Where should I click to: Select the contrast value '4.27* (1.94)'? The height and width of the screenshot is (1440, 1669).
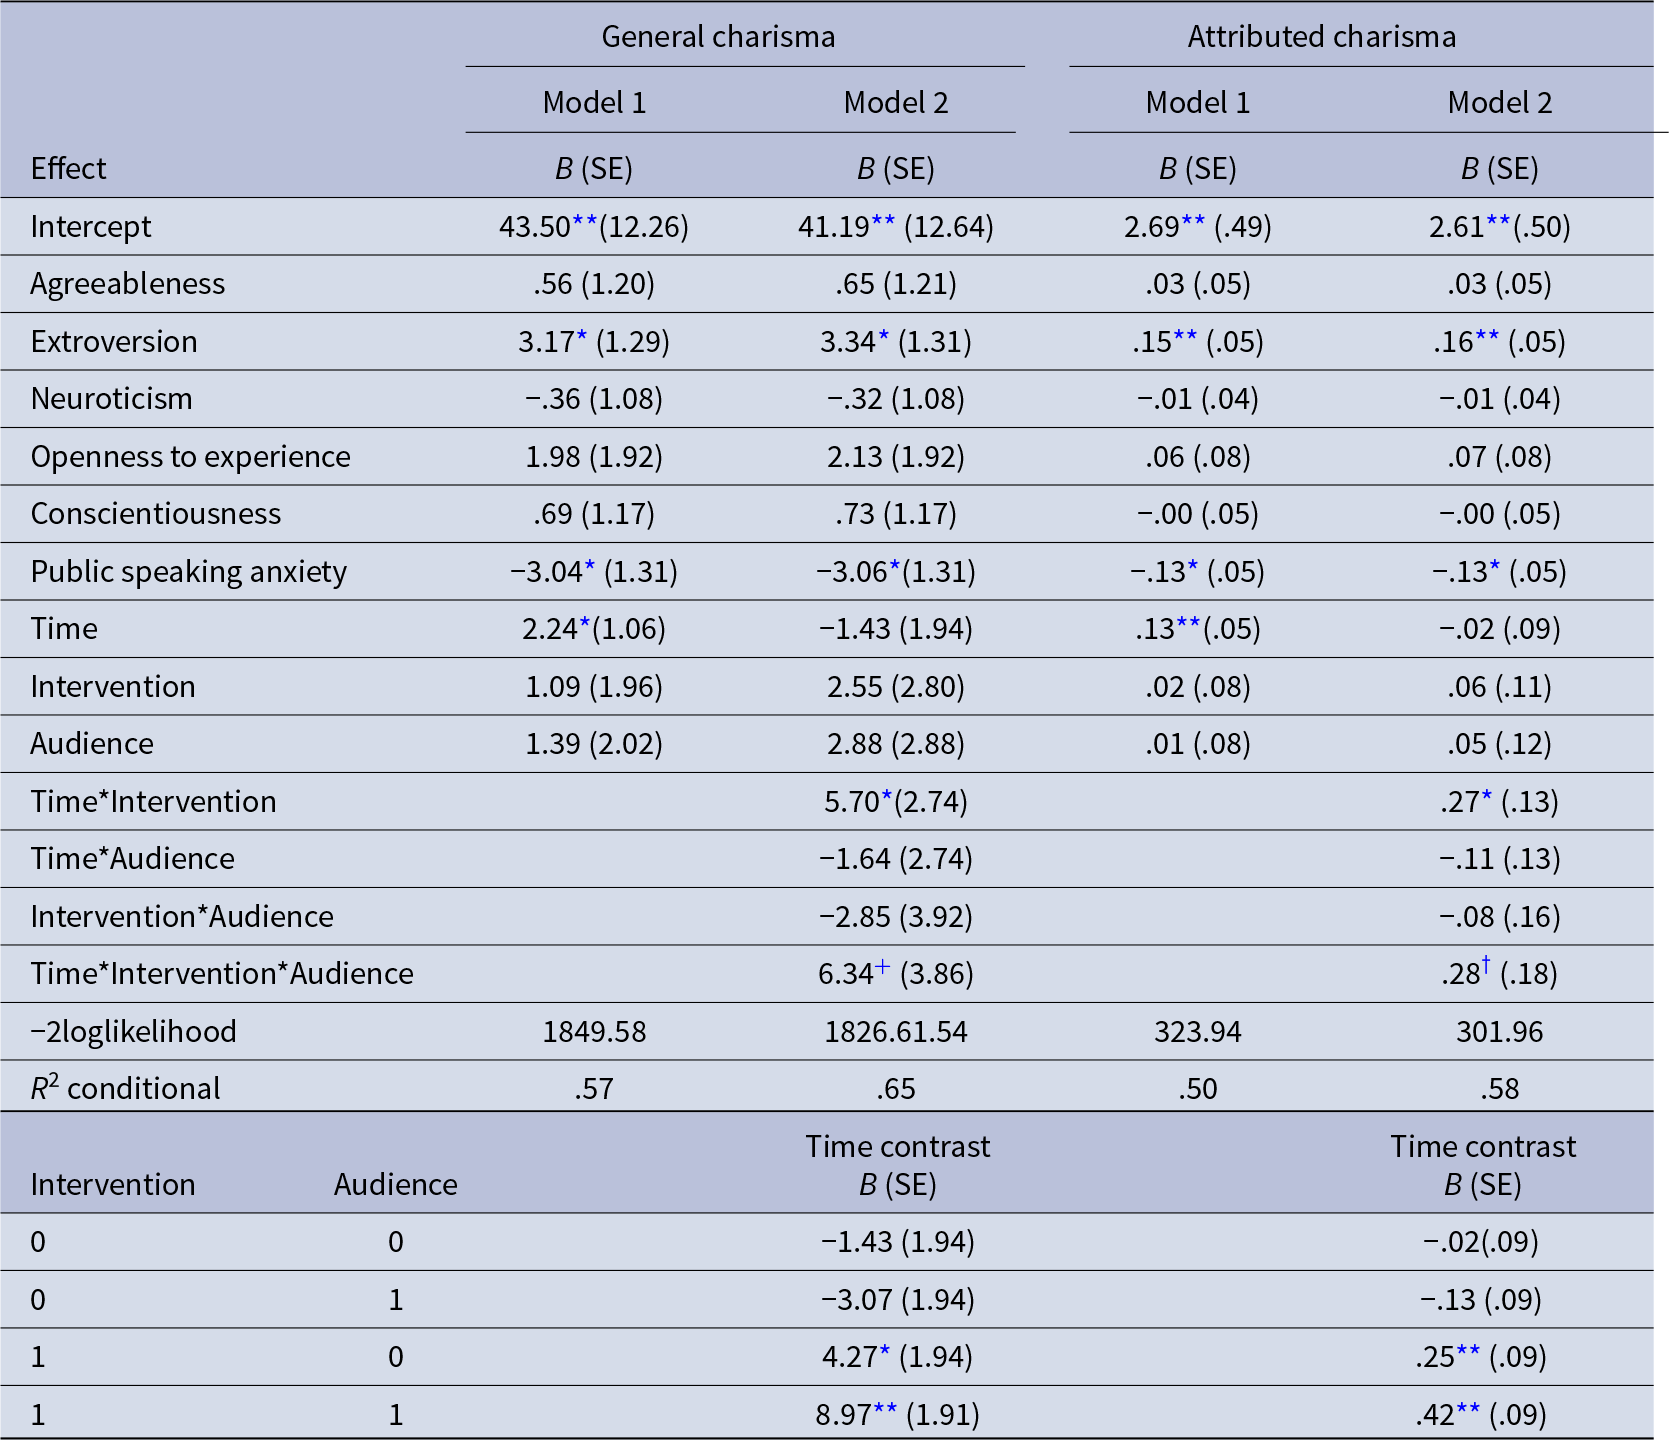(x=898, y=1357)
